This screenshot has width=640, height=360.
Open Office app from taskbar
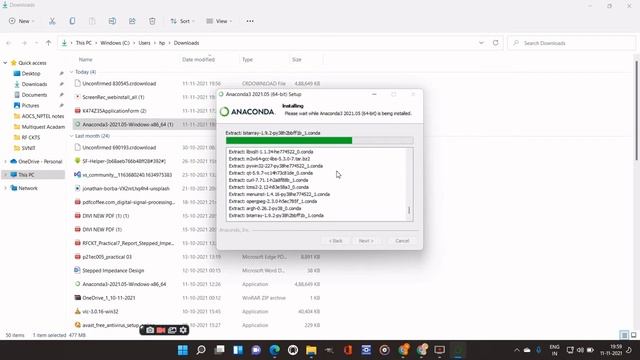[x=348, y=350]
